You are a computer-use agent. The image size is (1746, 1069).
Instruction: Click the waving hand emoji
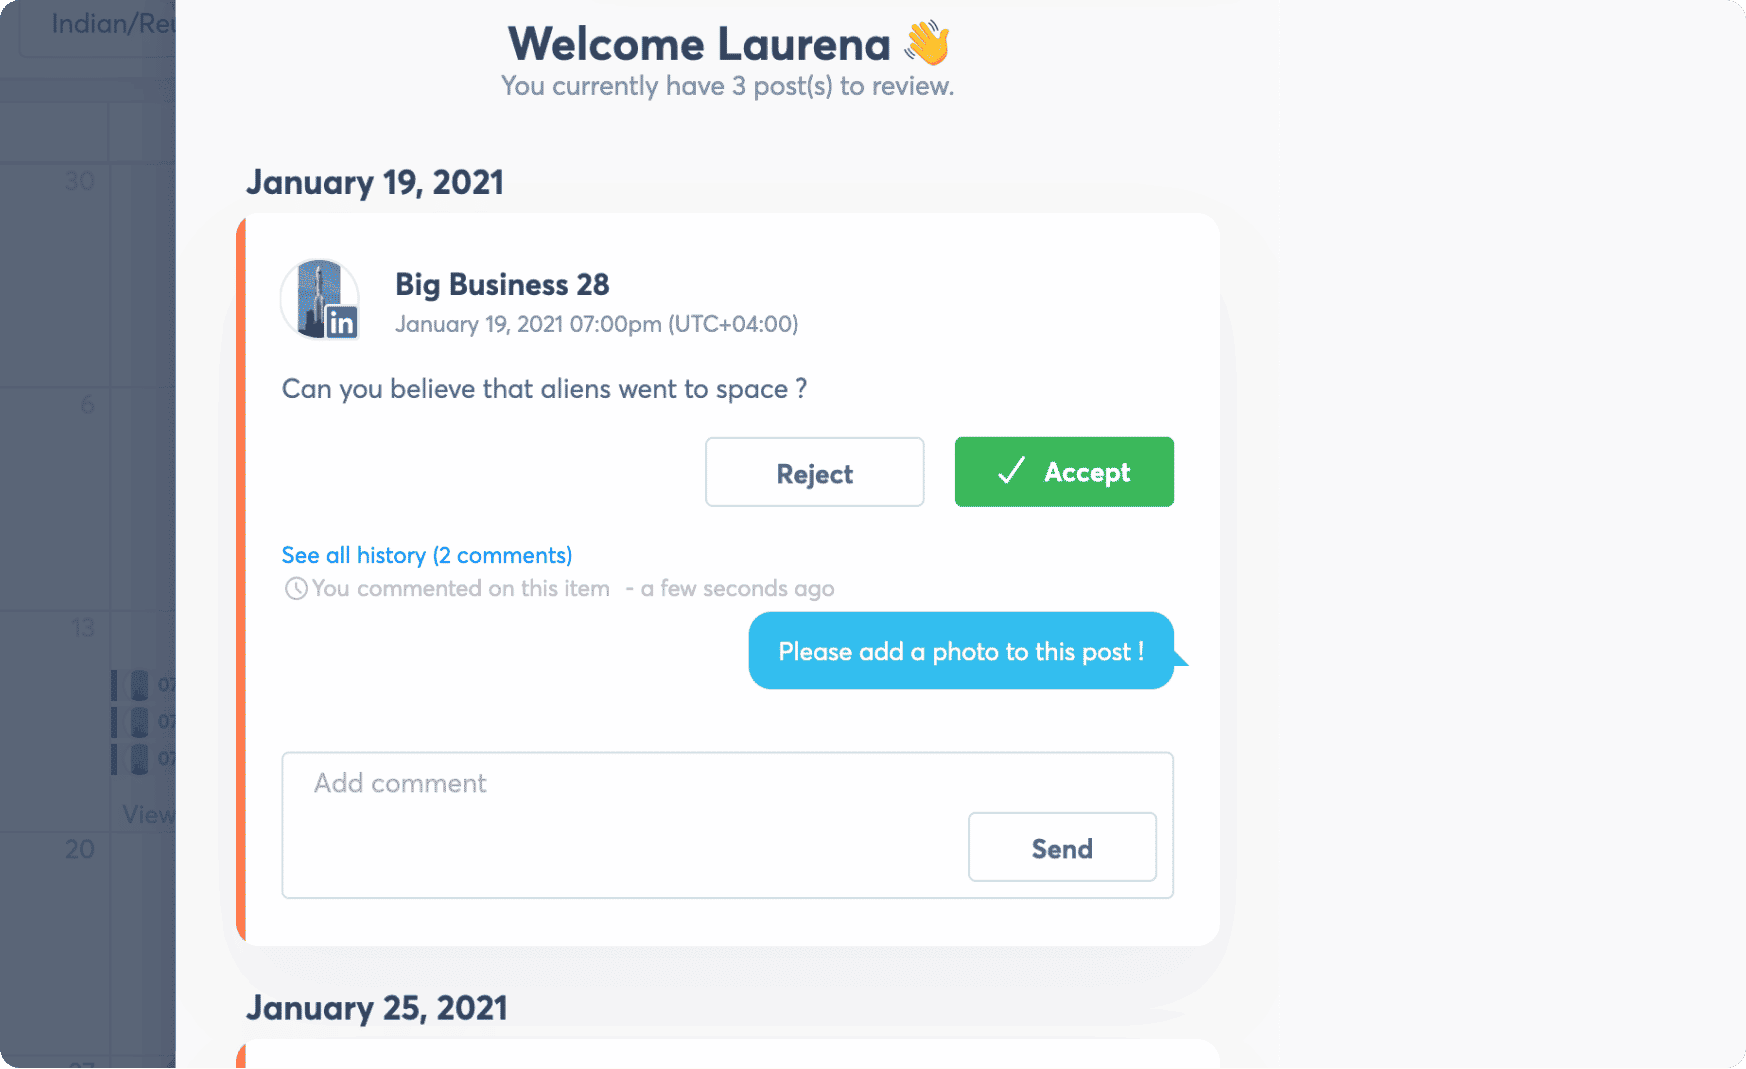pos(927,44)
